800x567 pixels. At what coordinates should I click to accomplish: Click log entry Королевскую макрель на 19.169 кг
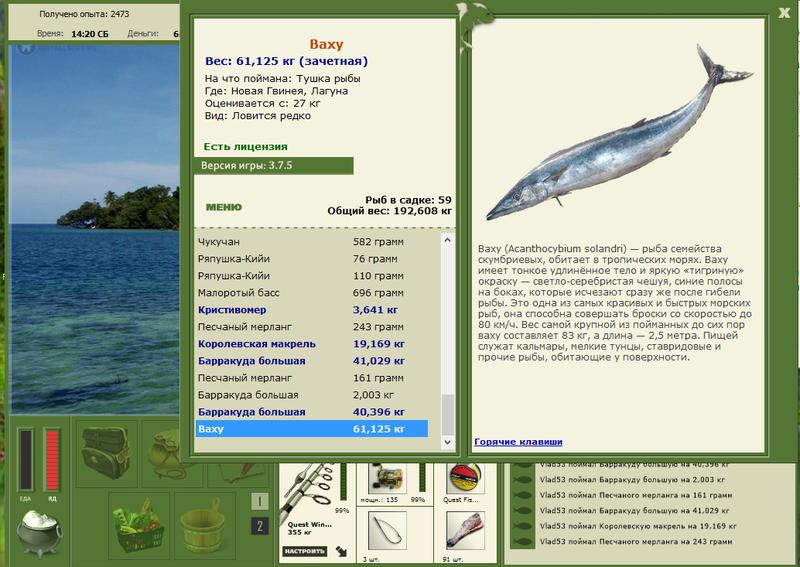638,526
